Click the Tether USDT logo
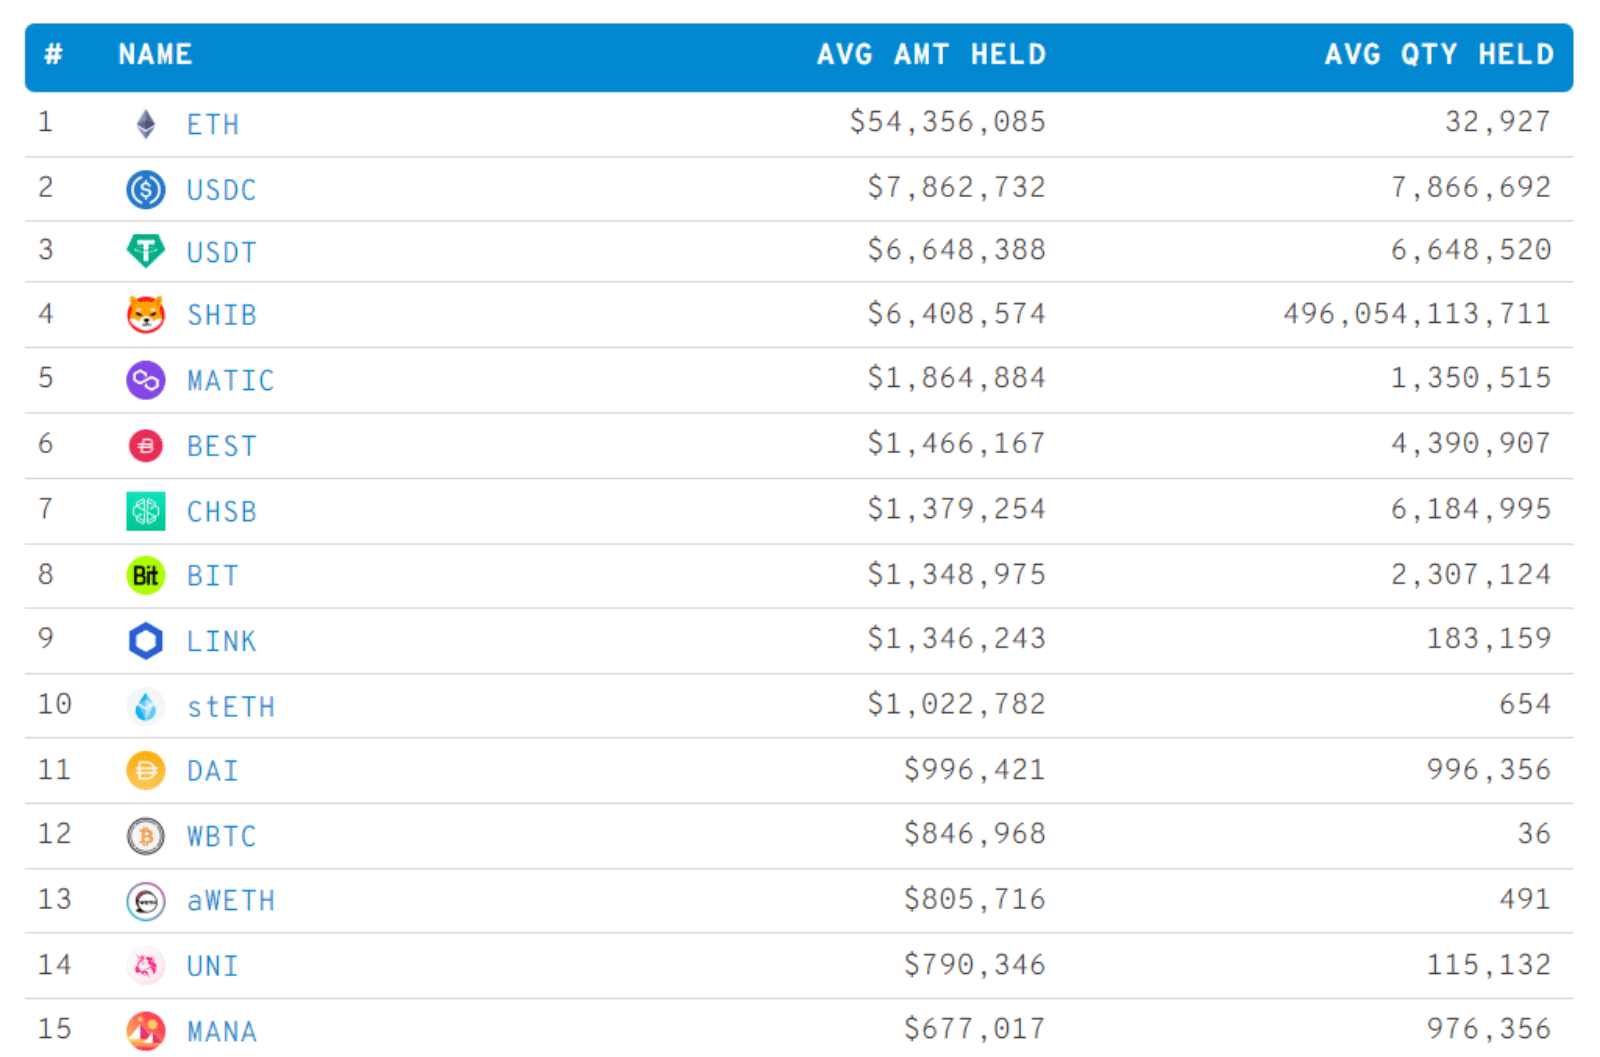 click(x=146, y=251)
